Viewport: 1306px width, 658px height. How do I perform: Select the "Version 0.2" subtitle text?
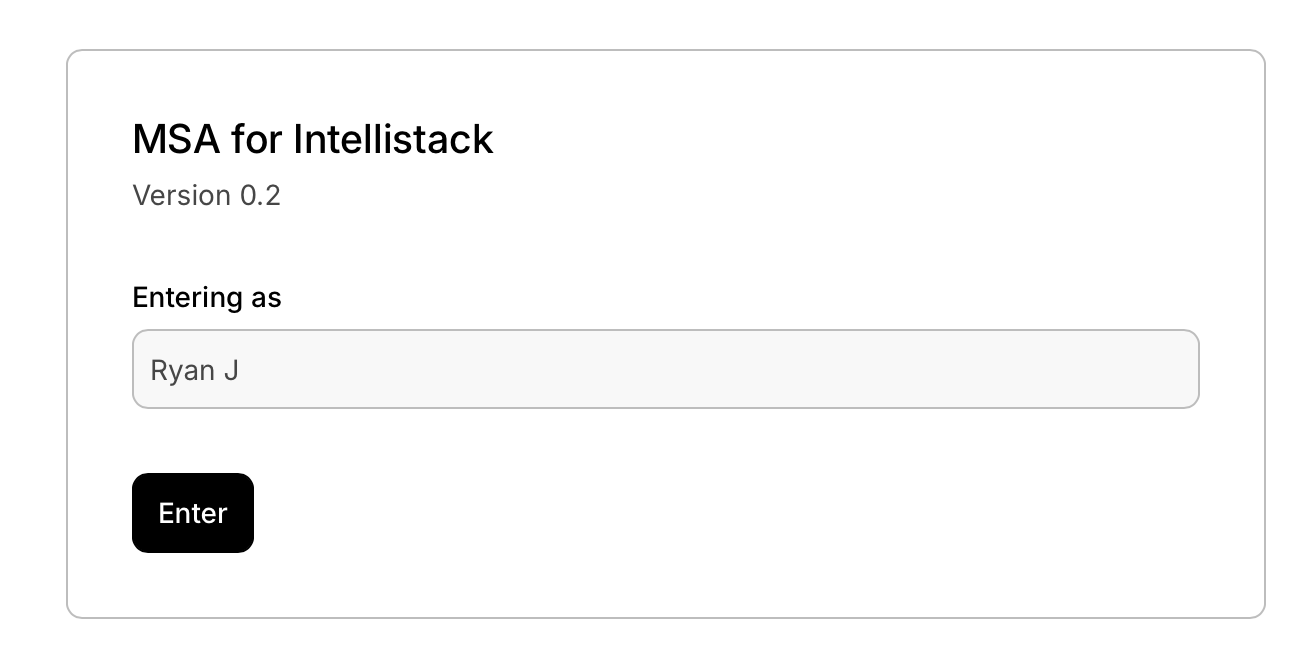pyautogui.click(x=207, y=195)
